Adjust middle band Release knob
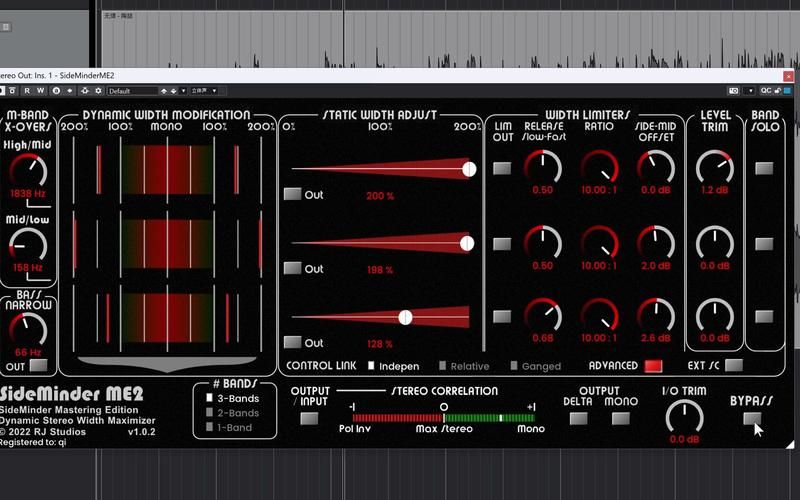This screenshot has width=800, height=500. pos(543,242)
